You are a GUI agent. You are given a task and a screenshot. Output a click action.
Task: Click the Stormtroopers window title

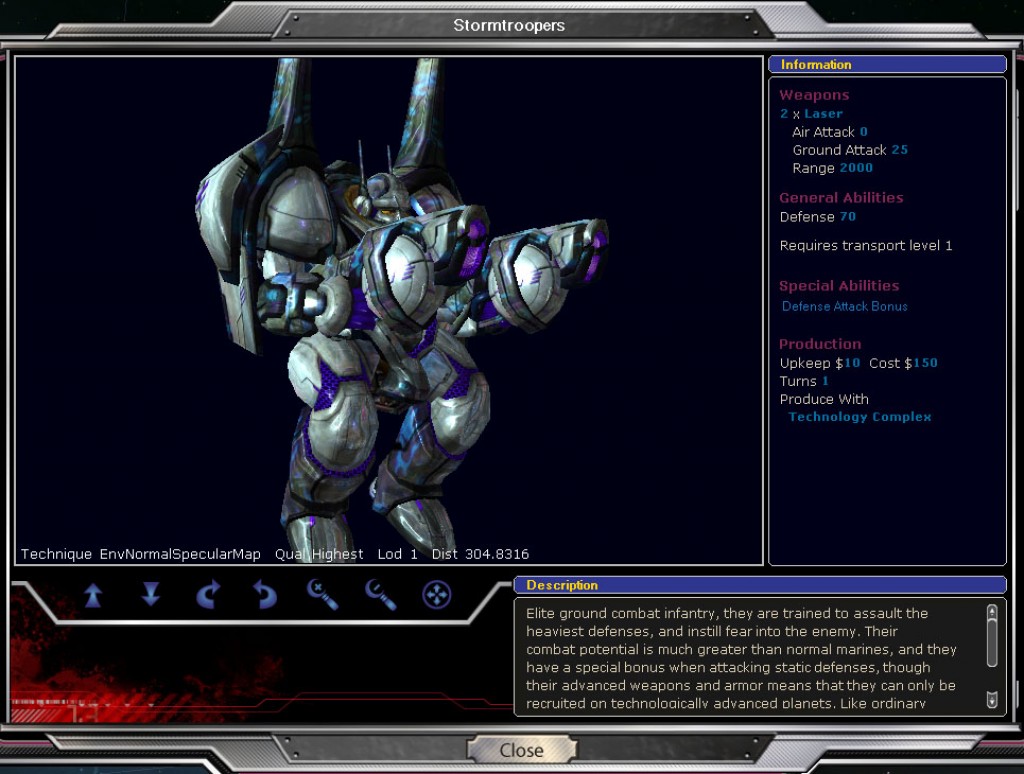tap(509, 25)
